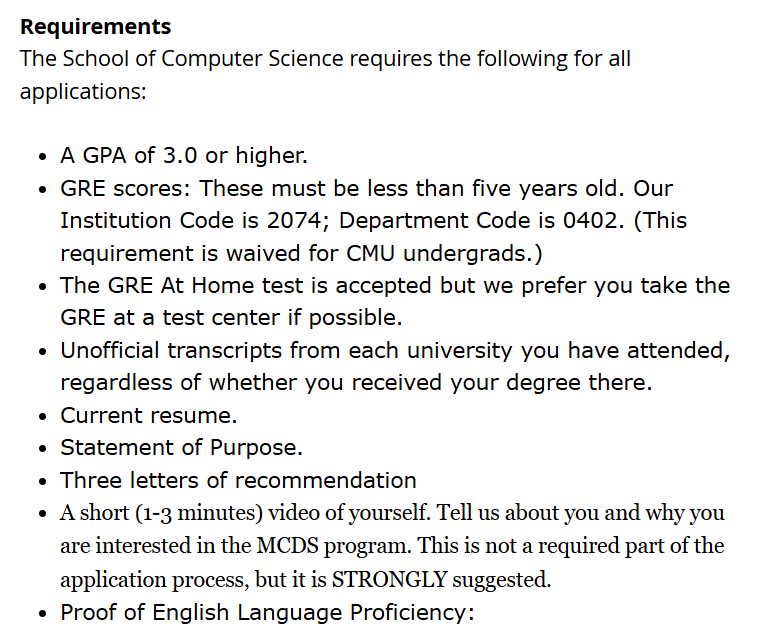Click the "Proof of English Language Proficiency" item
The width and height of the screenshot is (766, 641).
pyautogui.click(x=267, y=613)
